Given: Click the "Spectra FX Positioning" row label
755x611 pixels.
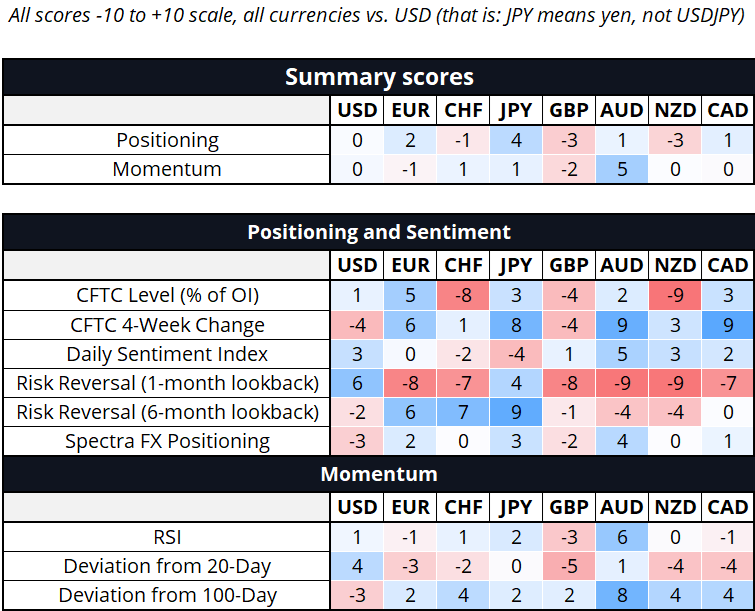Looking at the screenshot, I should coord(167,441).
